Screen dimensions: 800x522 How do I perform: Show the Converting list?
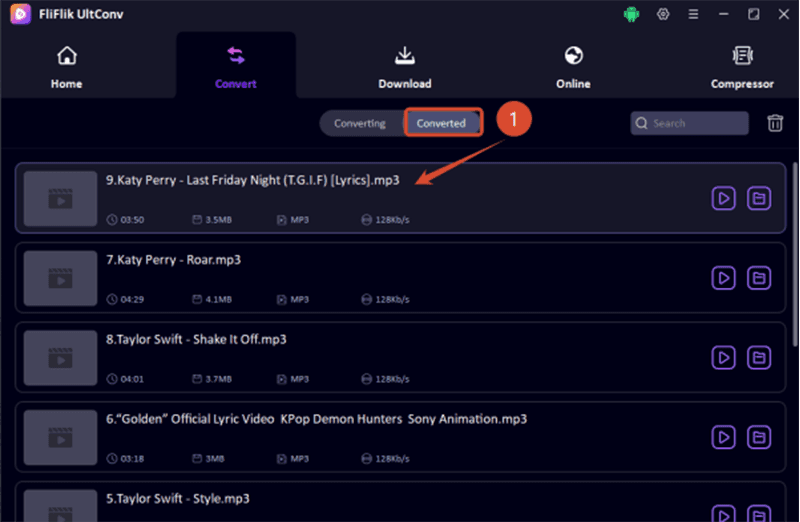(360, 123)
